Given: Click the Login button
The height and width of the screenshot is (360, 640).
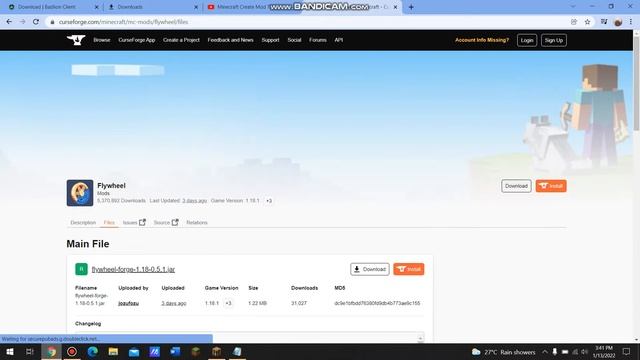Looking at the screenshot, I should point(527,40).
